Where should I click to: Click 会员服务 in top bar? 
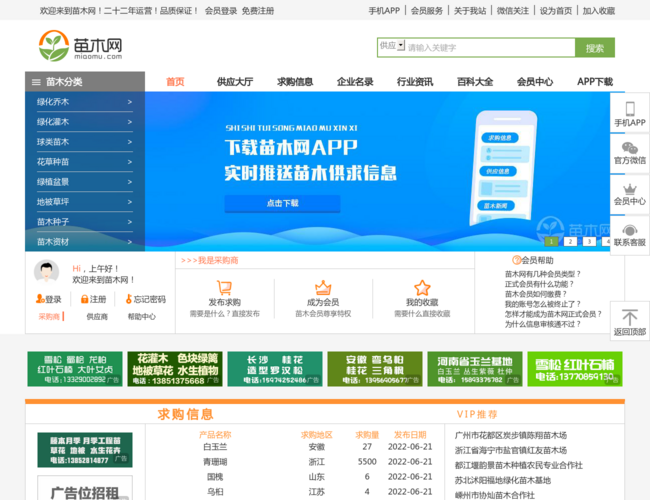427,11
